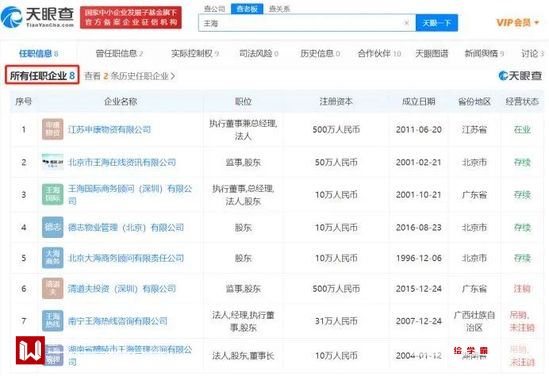The image size is (549, 376).
Task: Click the 序号 column header
Action: point(23,102)
